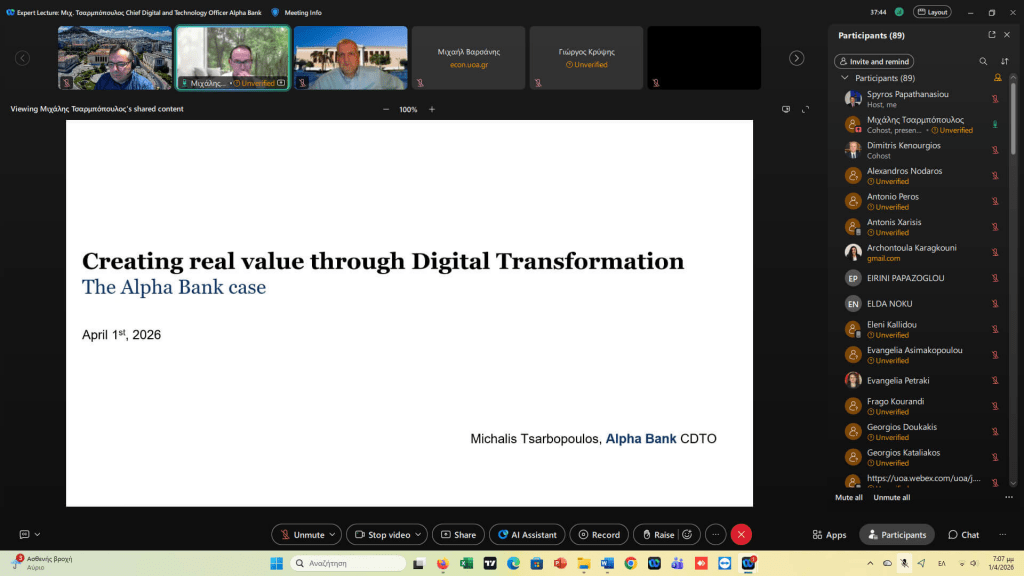Click Mute all
The height and width of the screenshot is (576, 1024).
click(x=848, y=497)
